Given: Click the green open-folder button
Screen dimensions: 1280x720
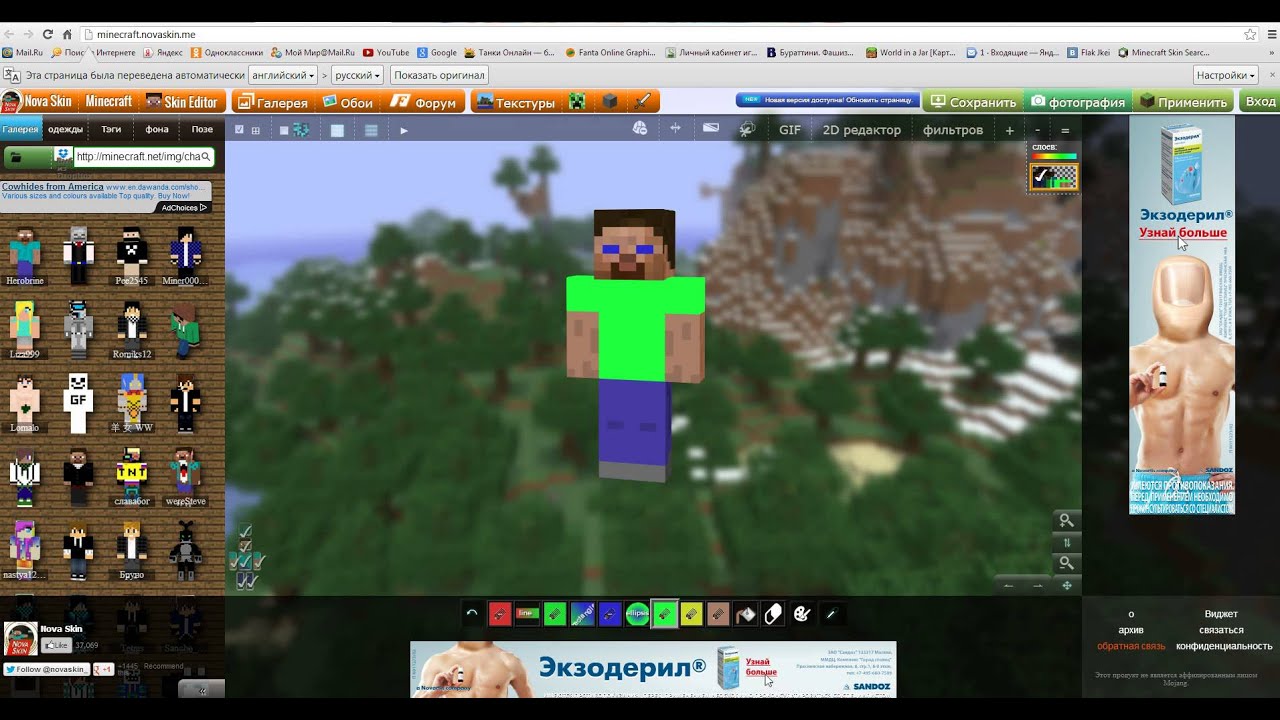Looking at the screenshot, I should [x=27, y=157].
